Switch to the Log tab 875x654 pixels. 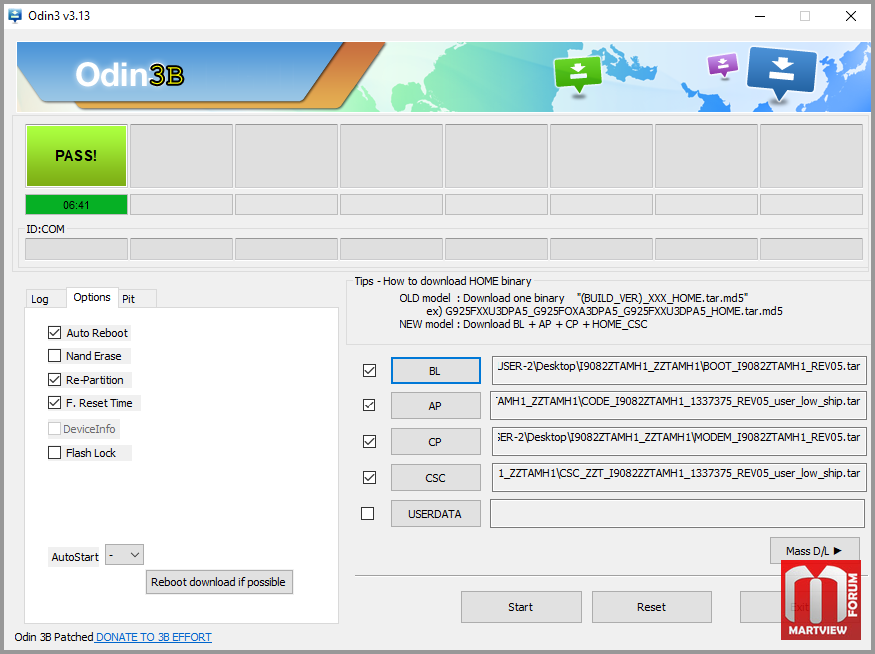(x=40, y=299)
